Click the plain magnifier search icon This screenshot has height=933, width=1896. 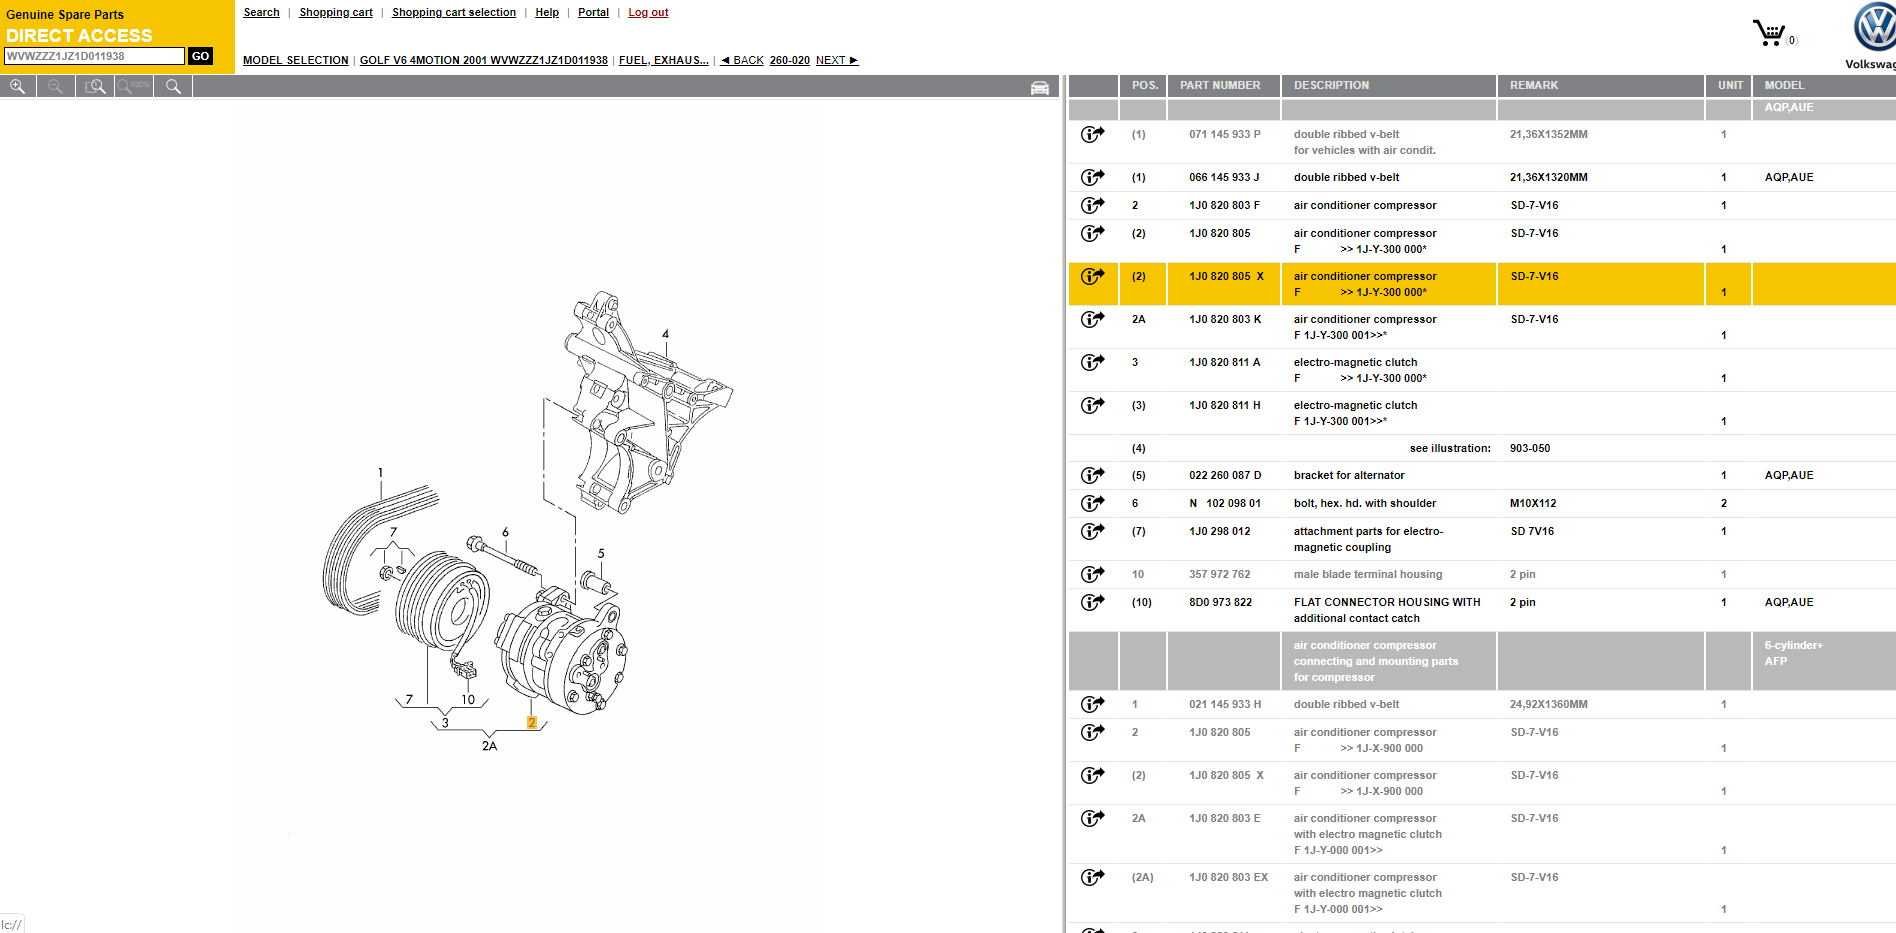[173, 87]
